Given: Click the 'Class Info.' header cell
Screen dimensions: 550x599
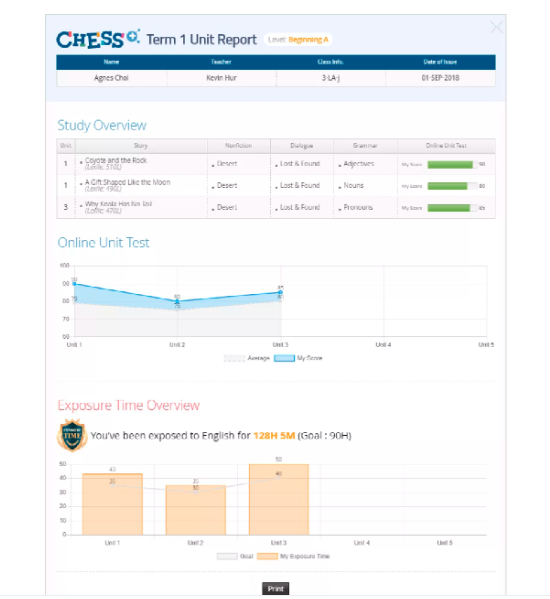Looking at the screenshot, I should pos(330,62).
